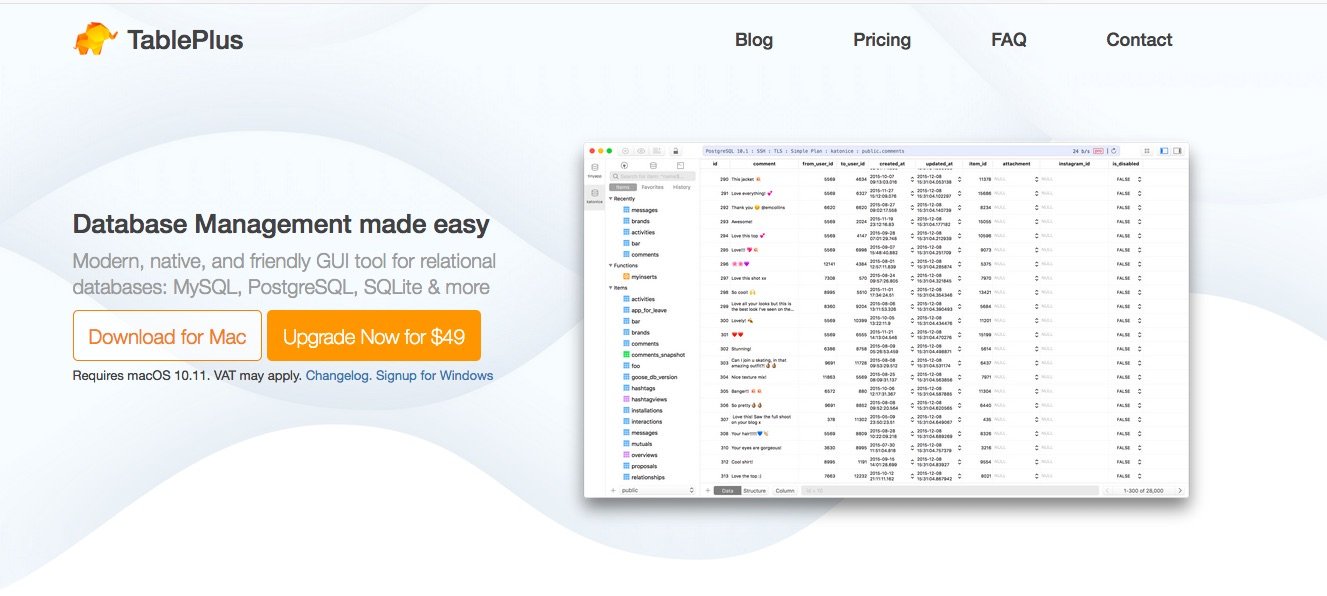Screen dimensions: 1327x596
Task: Click the Download for Mac button
Action: point(167,336)
